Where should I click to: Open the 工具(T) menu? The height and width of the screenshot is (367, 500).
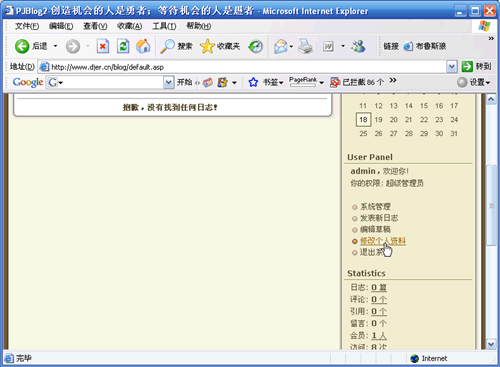click(x=164, y=26)
